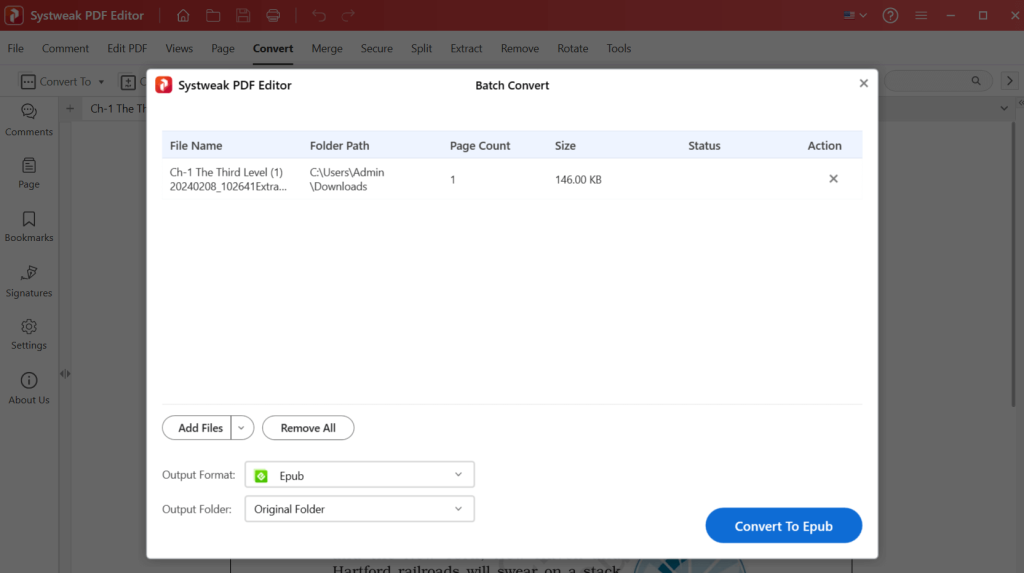Expand the Convert To dropdown arrow
This screenshot has width=1024, height=573.
point(101,82)
